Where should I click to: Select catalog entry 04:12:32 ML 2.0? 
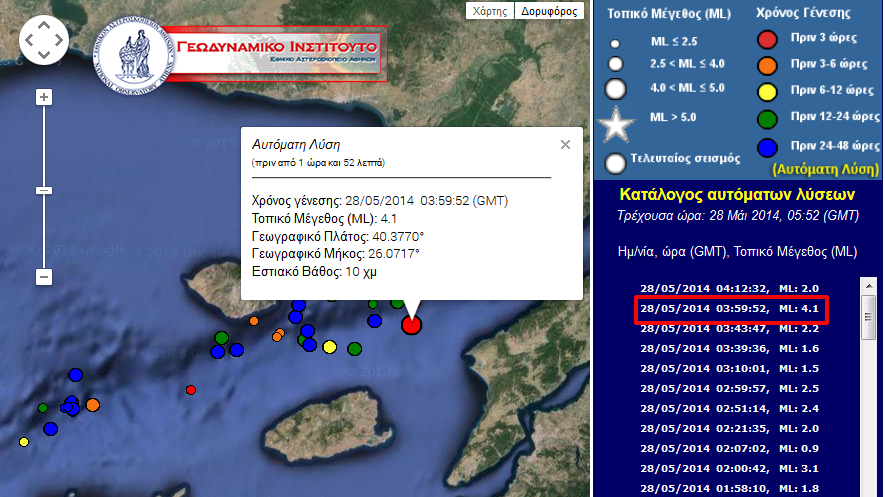point(729,288)
